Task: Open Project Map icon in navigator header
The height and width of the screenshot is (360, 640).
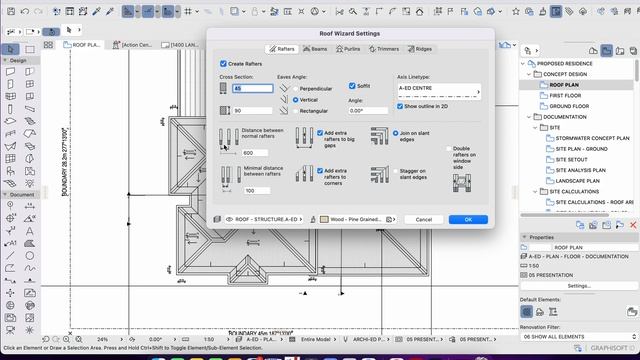Action: point(593,51)
